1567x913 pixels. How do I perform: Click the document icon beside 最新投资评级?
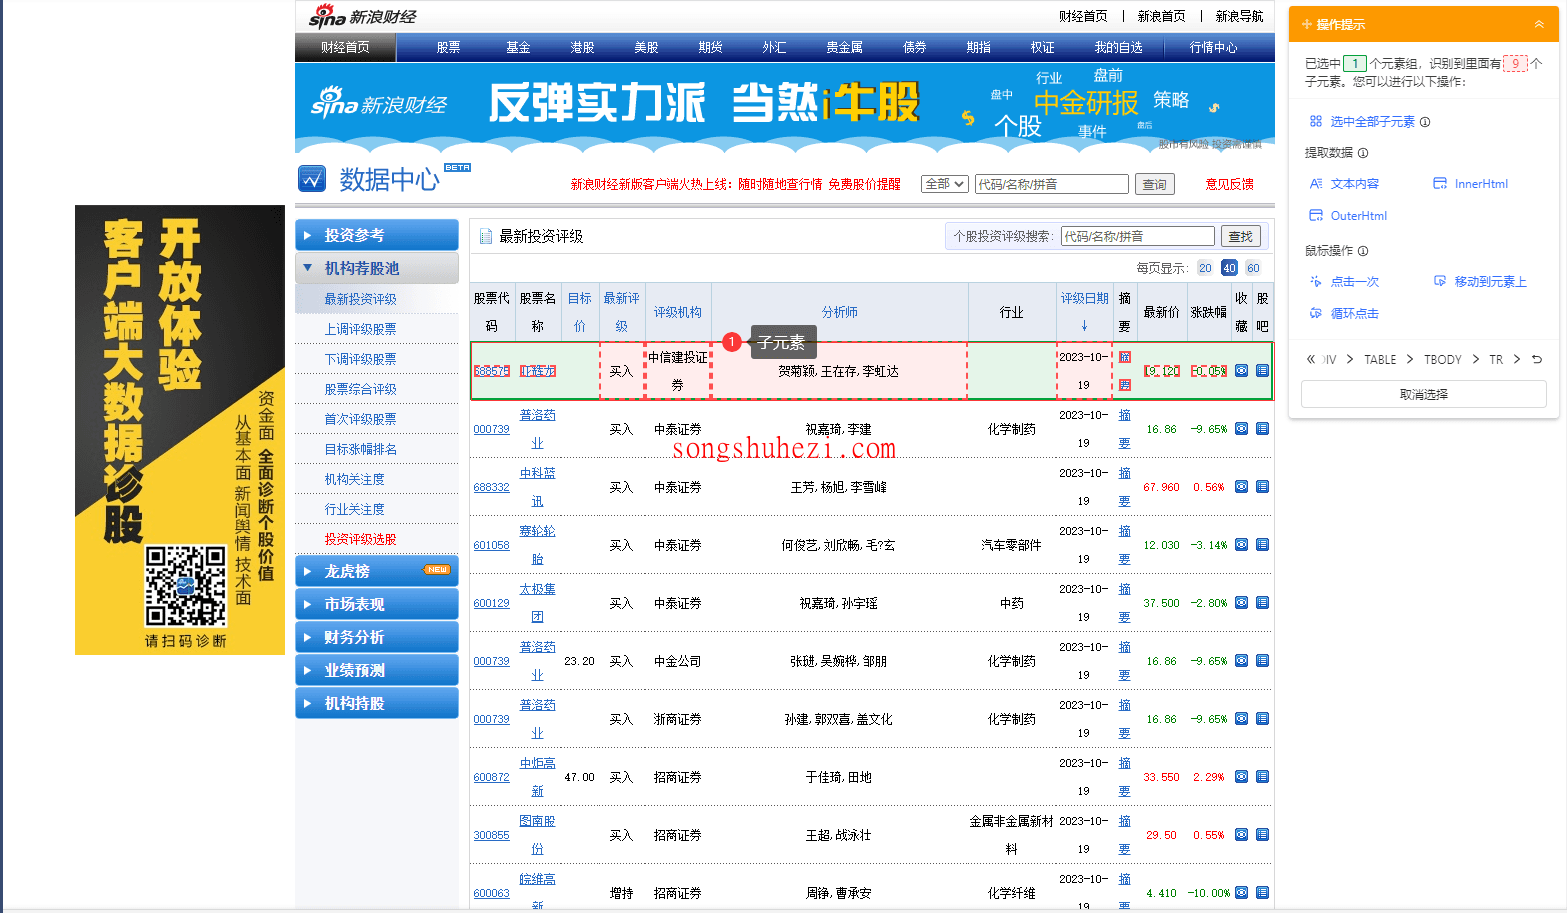pos(486,237)
